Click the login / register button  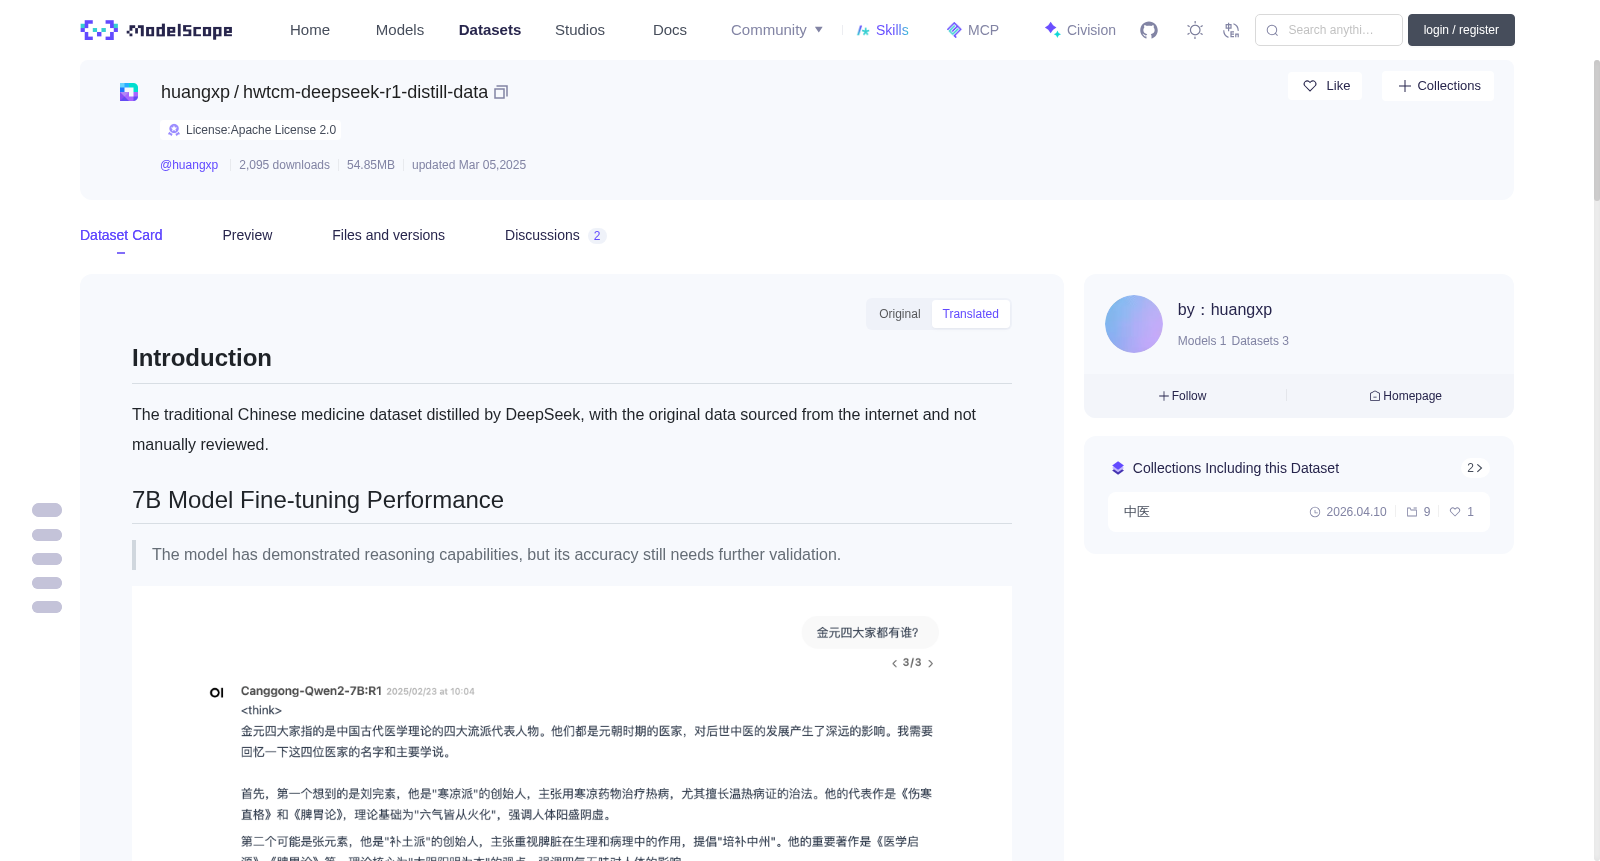(1461, 30)
